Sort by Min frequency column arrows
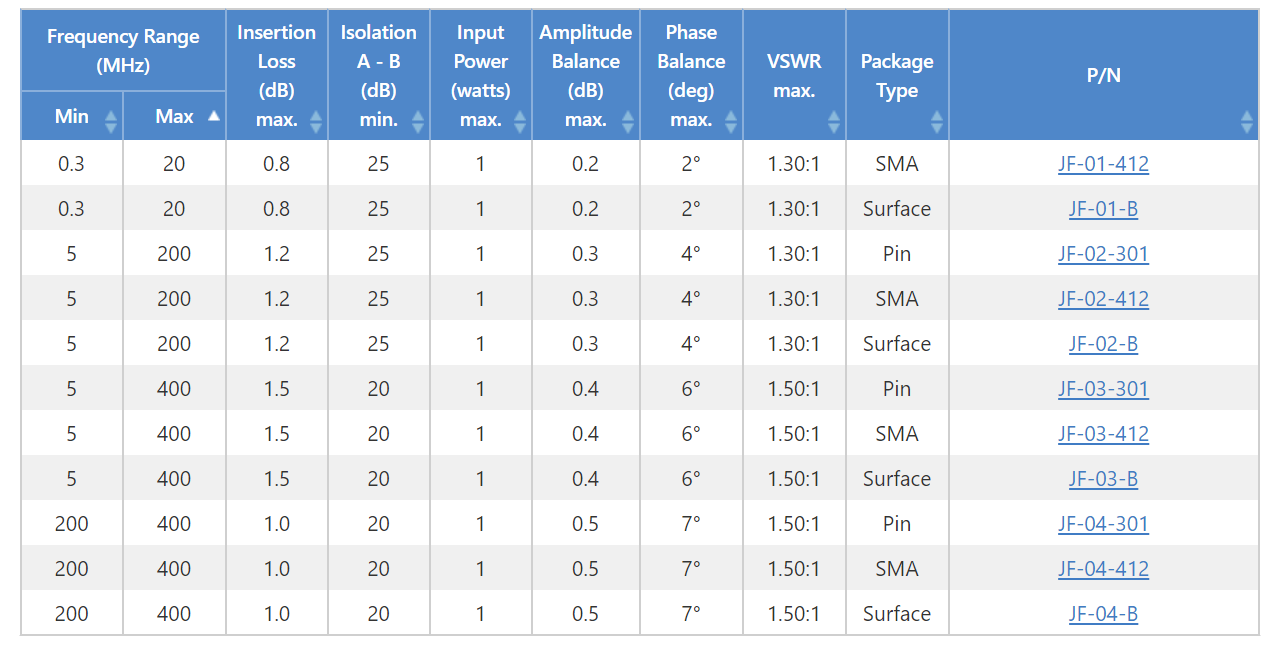This screenshot has height=650, width=1280. (111, 122)
